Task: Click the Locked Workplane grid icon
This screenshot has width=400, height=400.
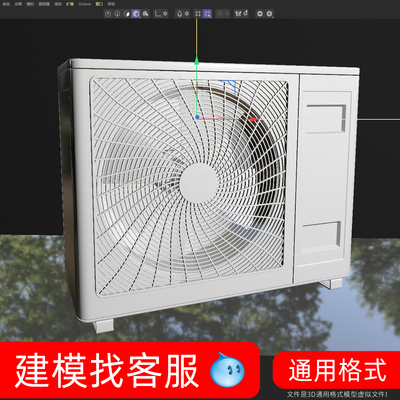Action: (198, 14)
